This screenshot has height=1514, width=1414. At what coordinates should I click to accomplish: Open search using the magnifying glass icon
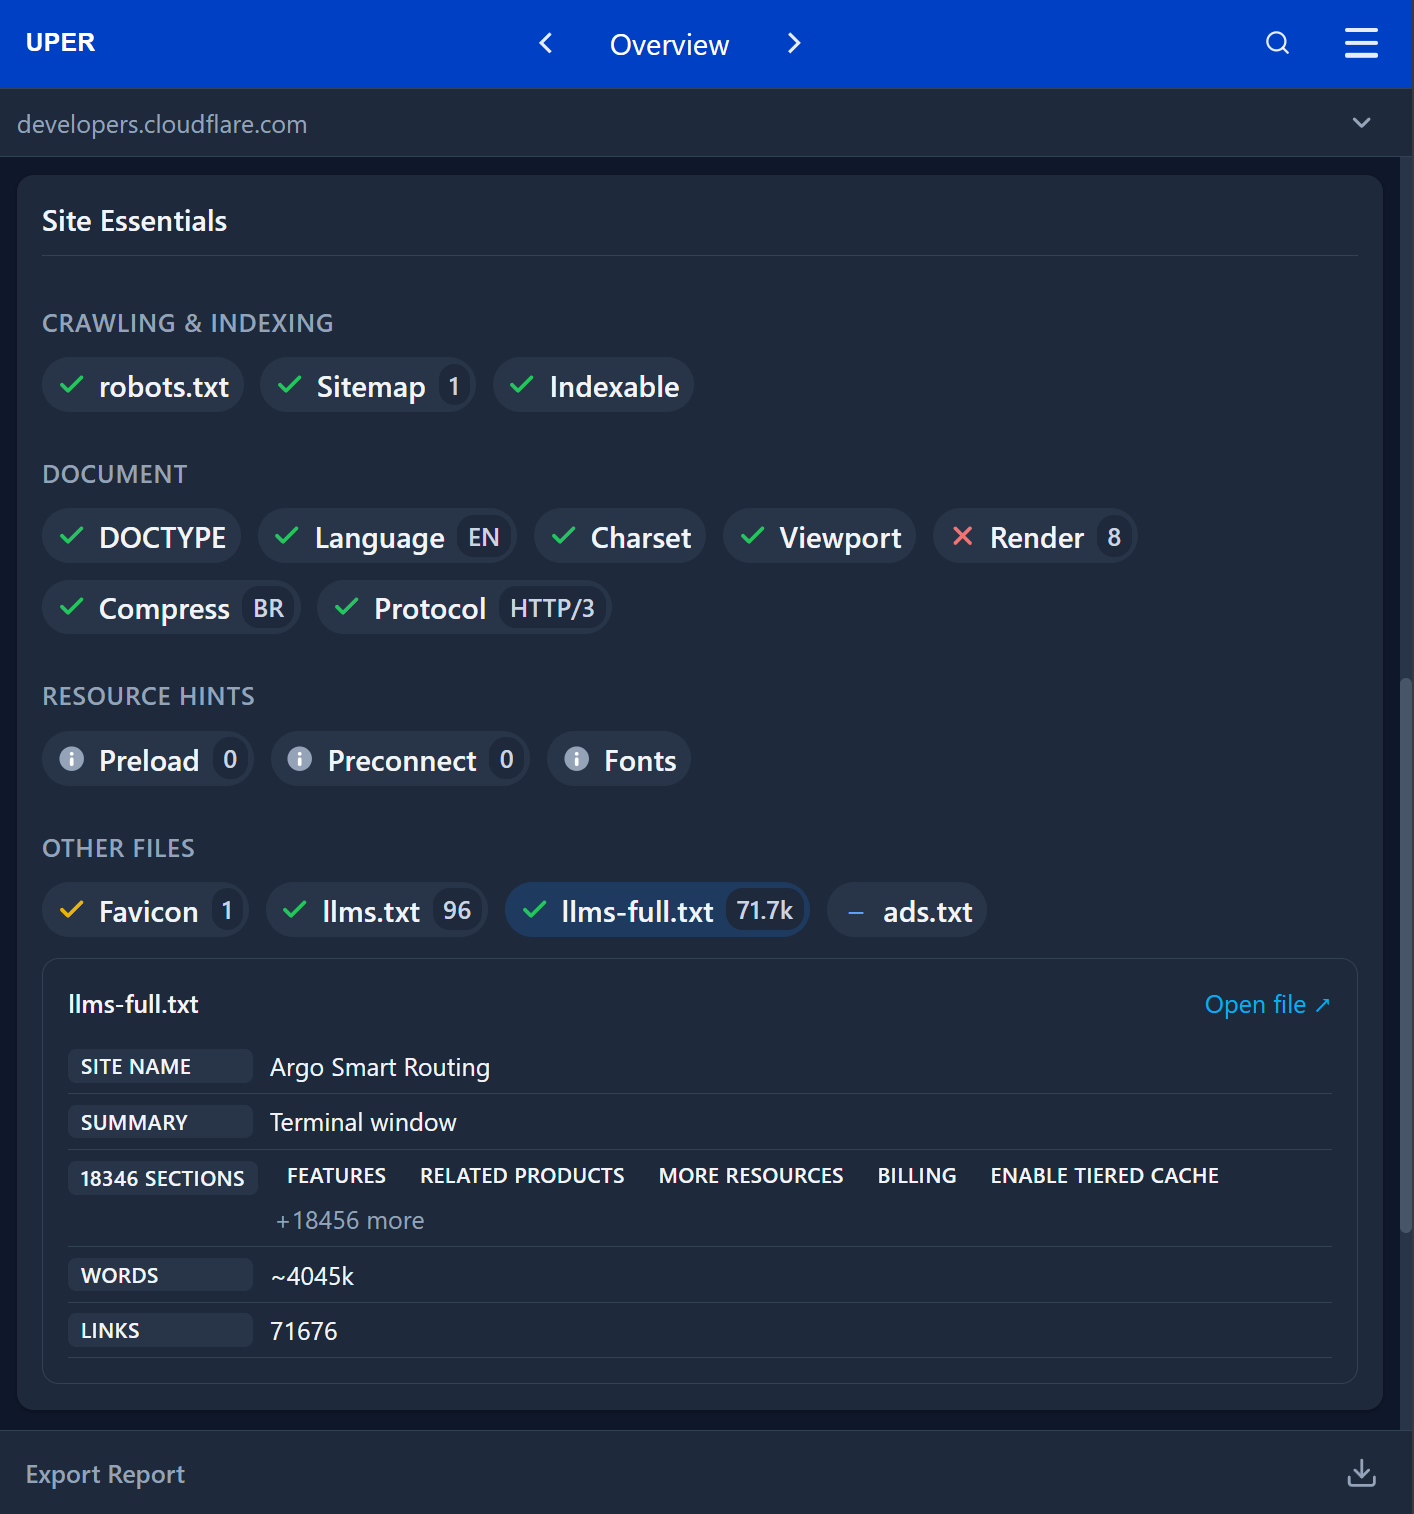pos(1277,43)
